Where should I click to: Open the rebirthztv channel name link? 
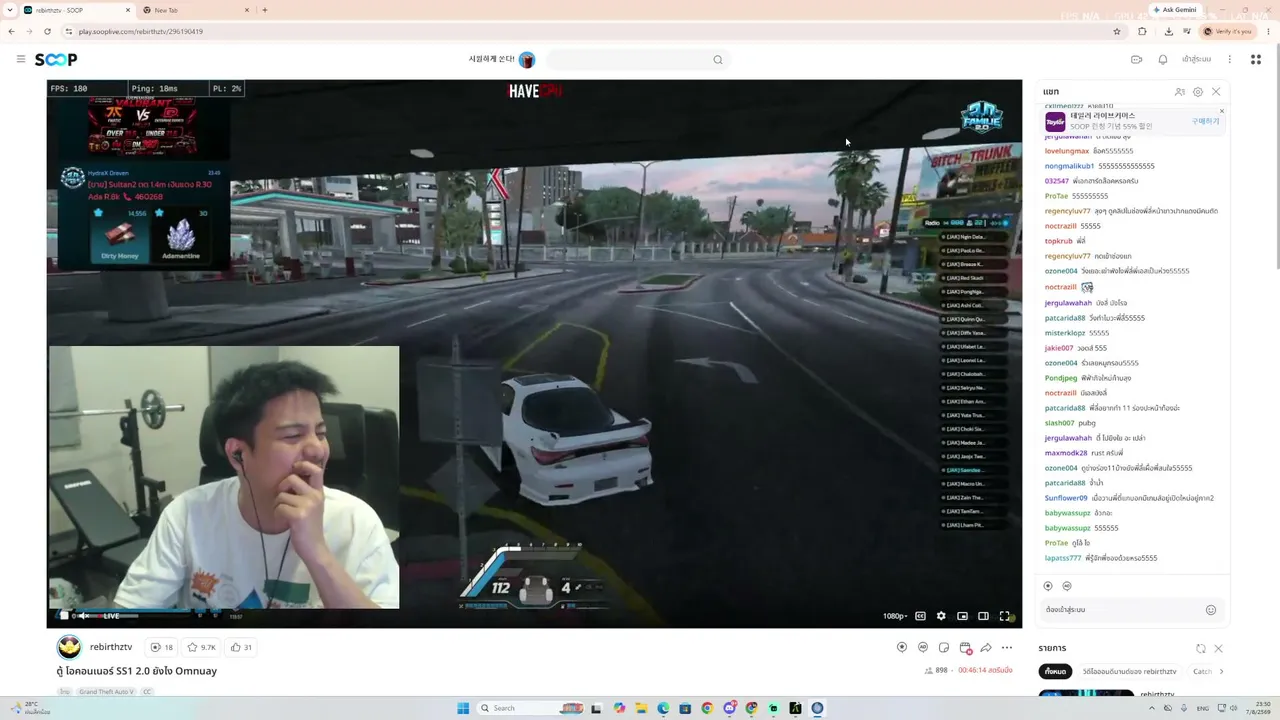111,647
